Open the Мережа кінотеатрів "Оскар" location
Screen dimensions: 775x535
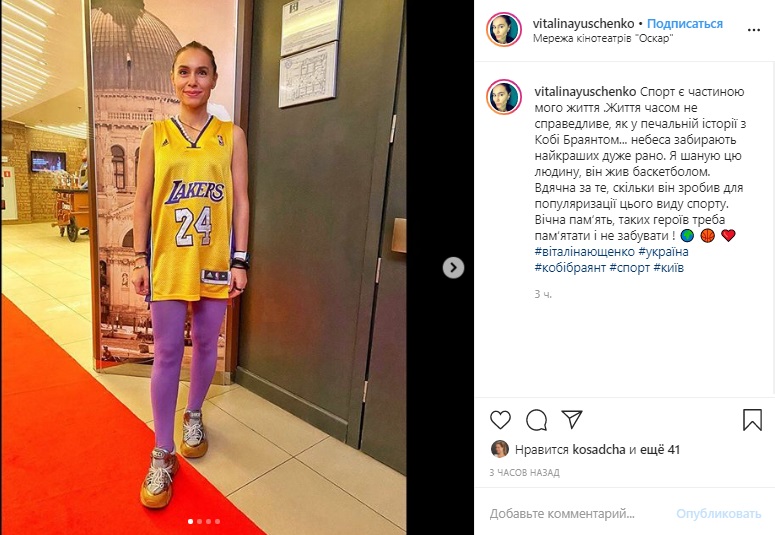(x=603, y=38)
